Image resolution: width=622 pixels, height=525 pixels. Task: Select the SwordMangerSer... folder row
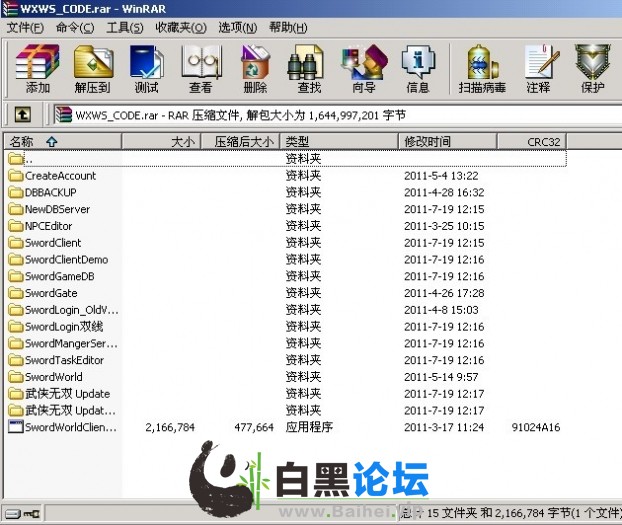(286, 343)
